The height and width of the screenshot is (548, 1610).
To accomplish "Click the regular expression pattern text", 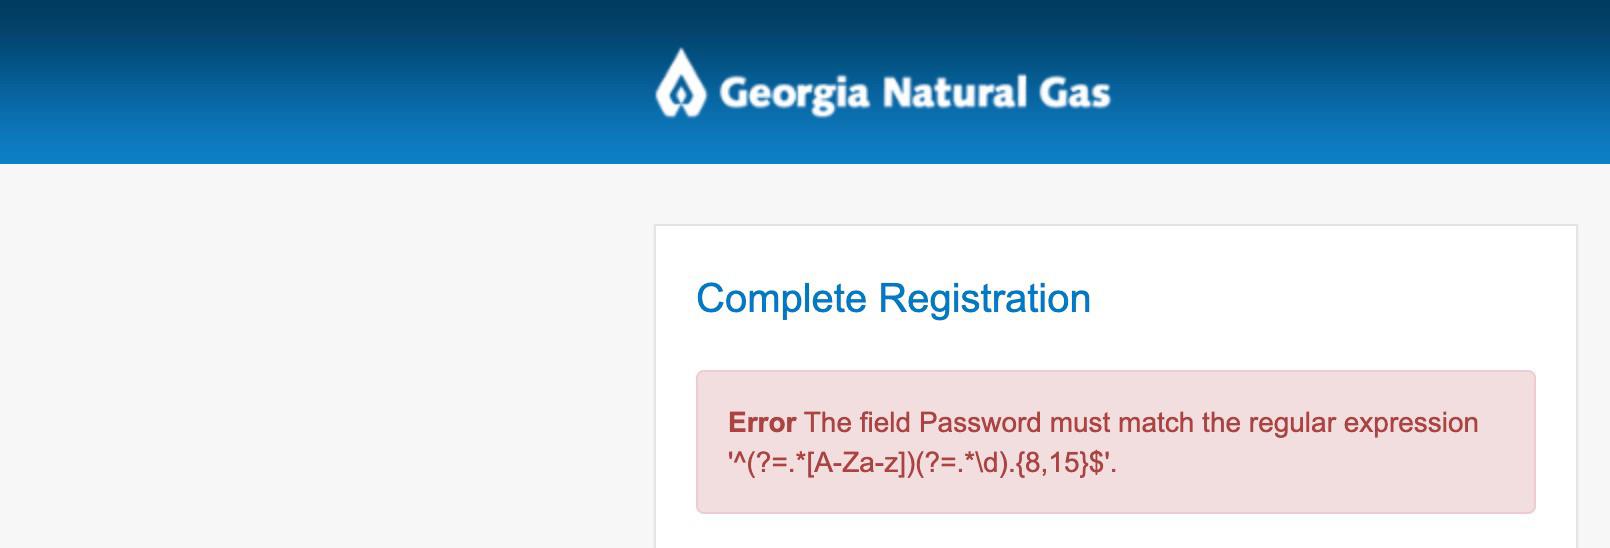I will tap(922, 463).
